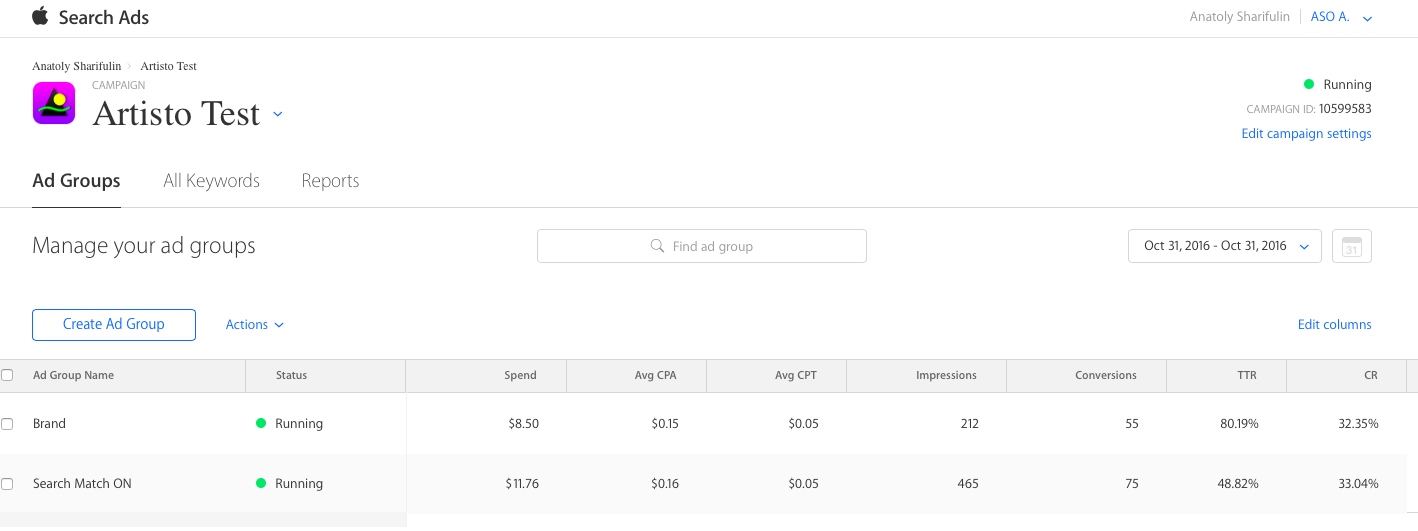Click the green campaign Running indicator
1418x531 pixels.
point(1309,84)
